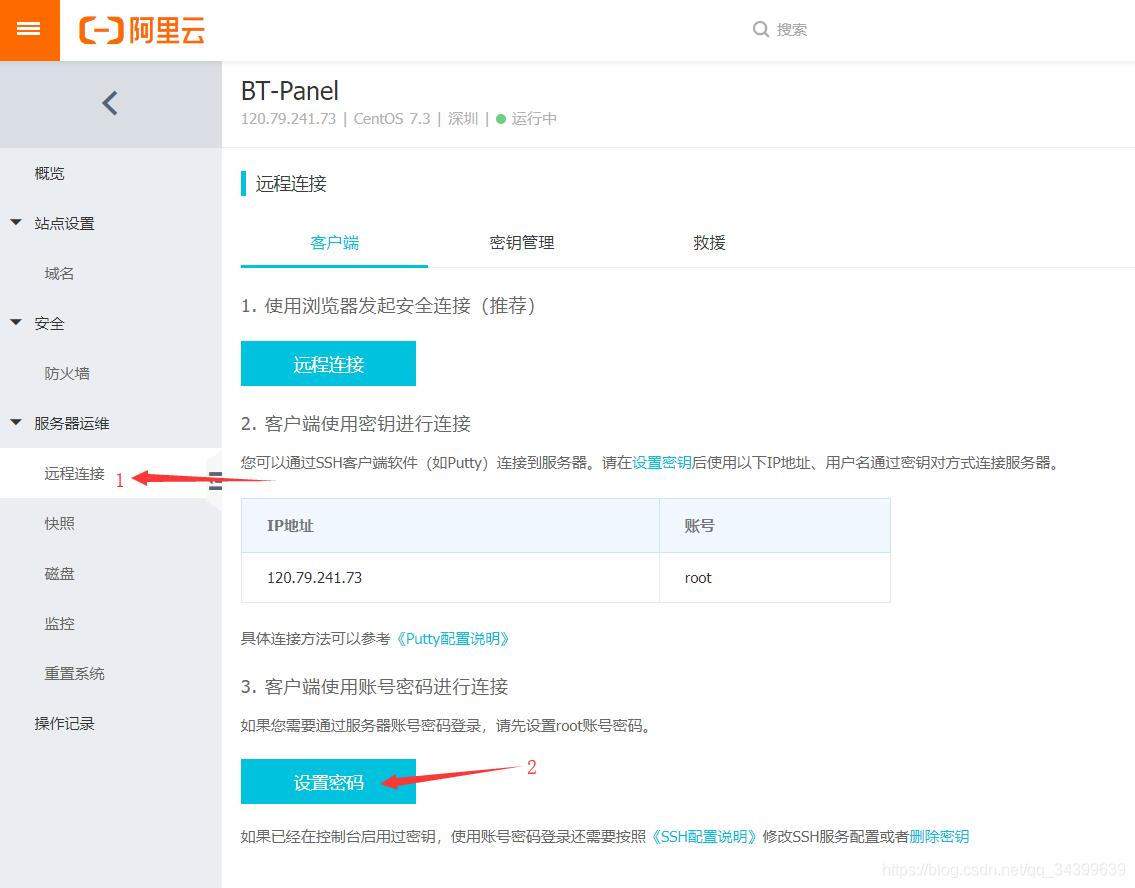This screenshot has height=888, width=1135.
Task: Collapse the 安全 section arrow
Action: coord(16,323)
